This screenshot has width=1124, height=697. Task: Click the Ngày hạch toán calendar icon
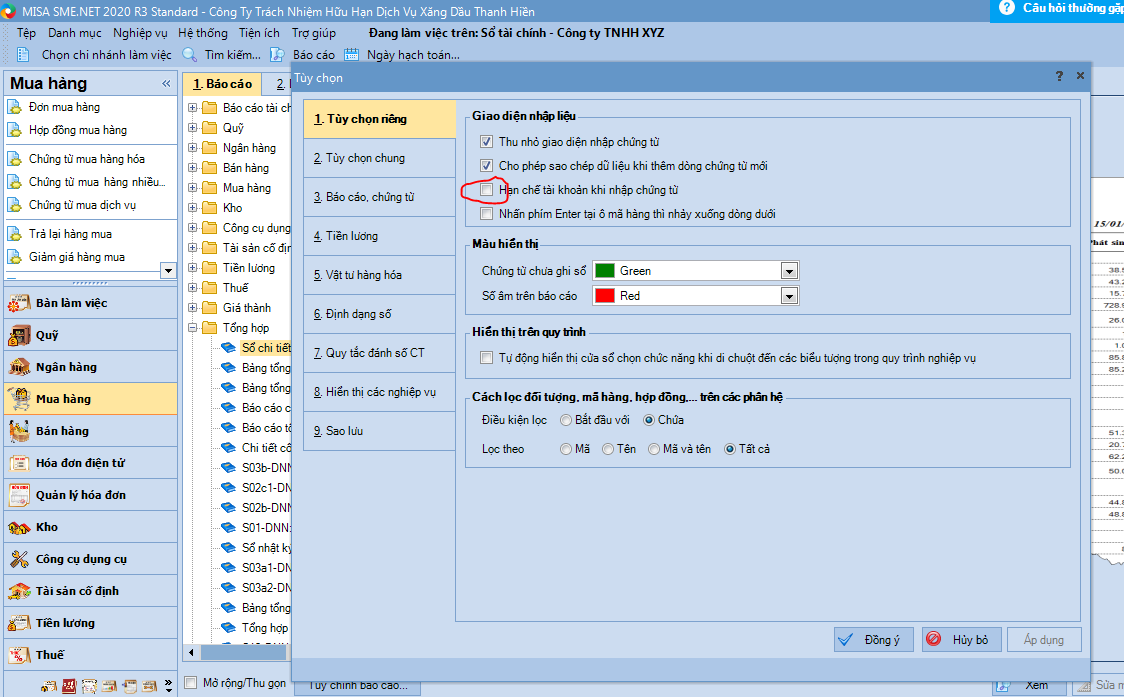[x=351, y=55]
